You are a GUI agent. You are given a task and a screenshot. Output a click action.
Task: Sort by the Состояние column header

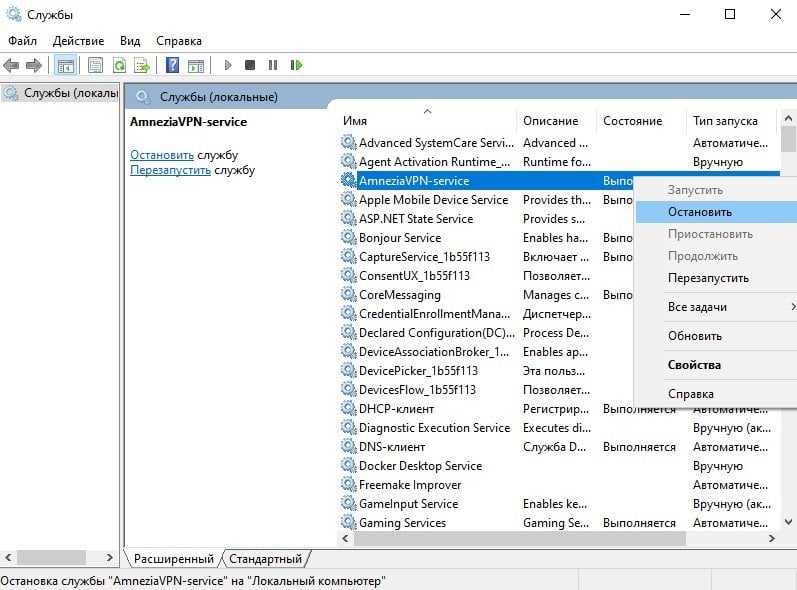coord(640,121)
